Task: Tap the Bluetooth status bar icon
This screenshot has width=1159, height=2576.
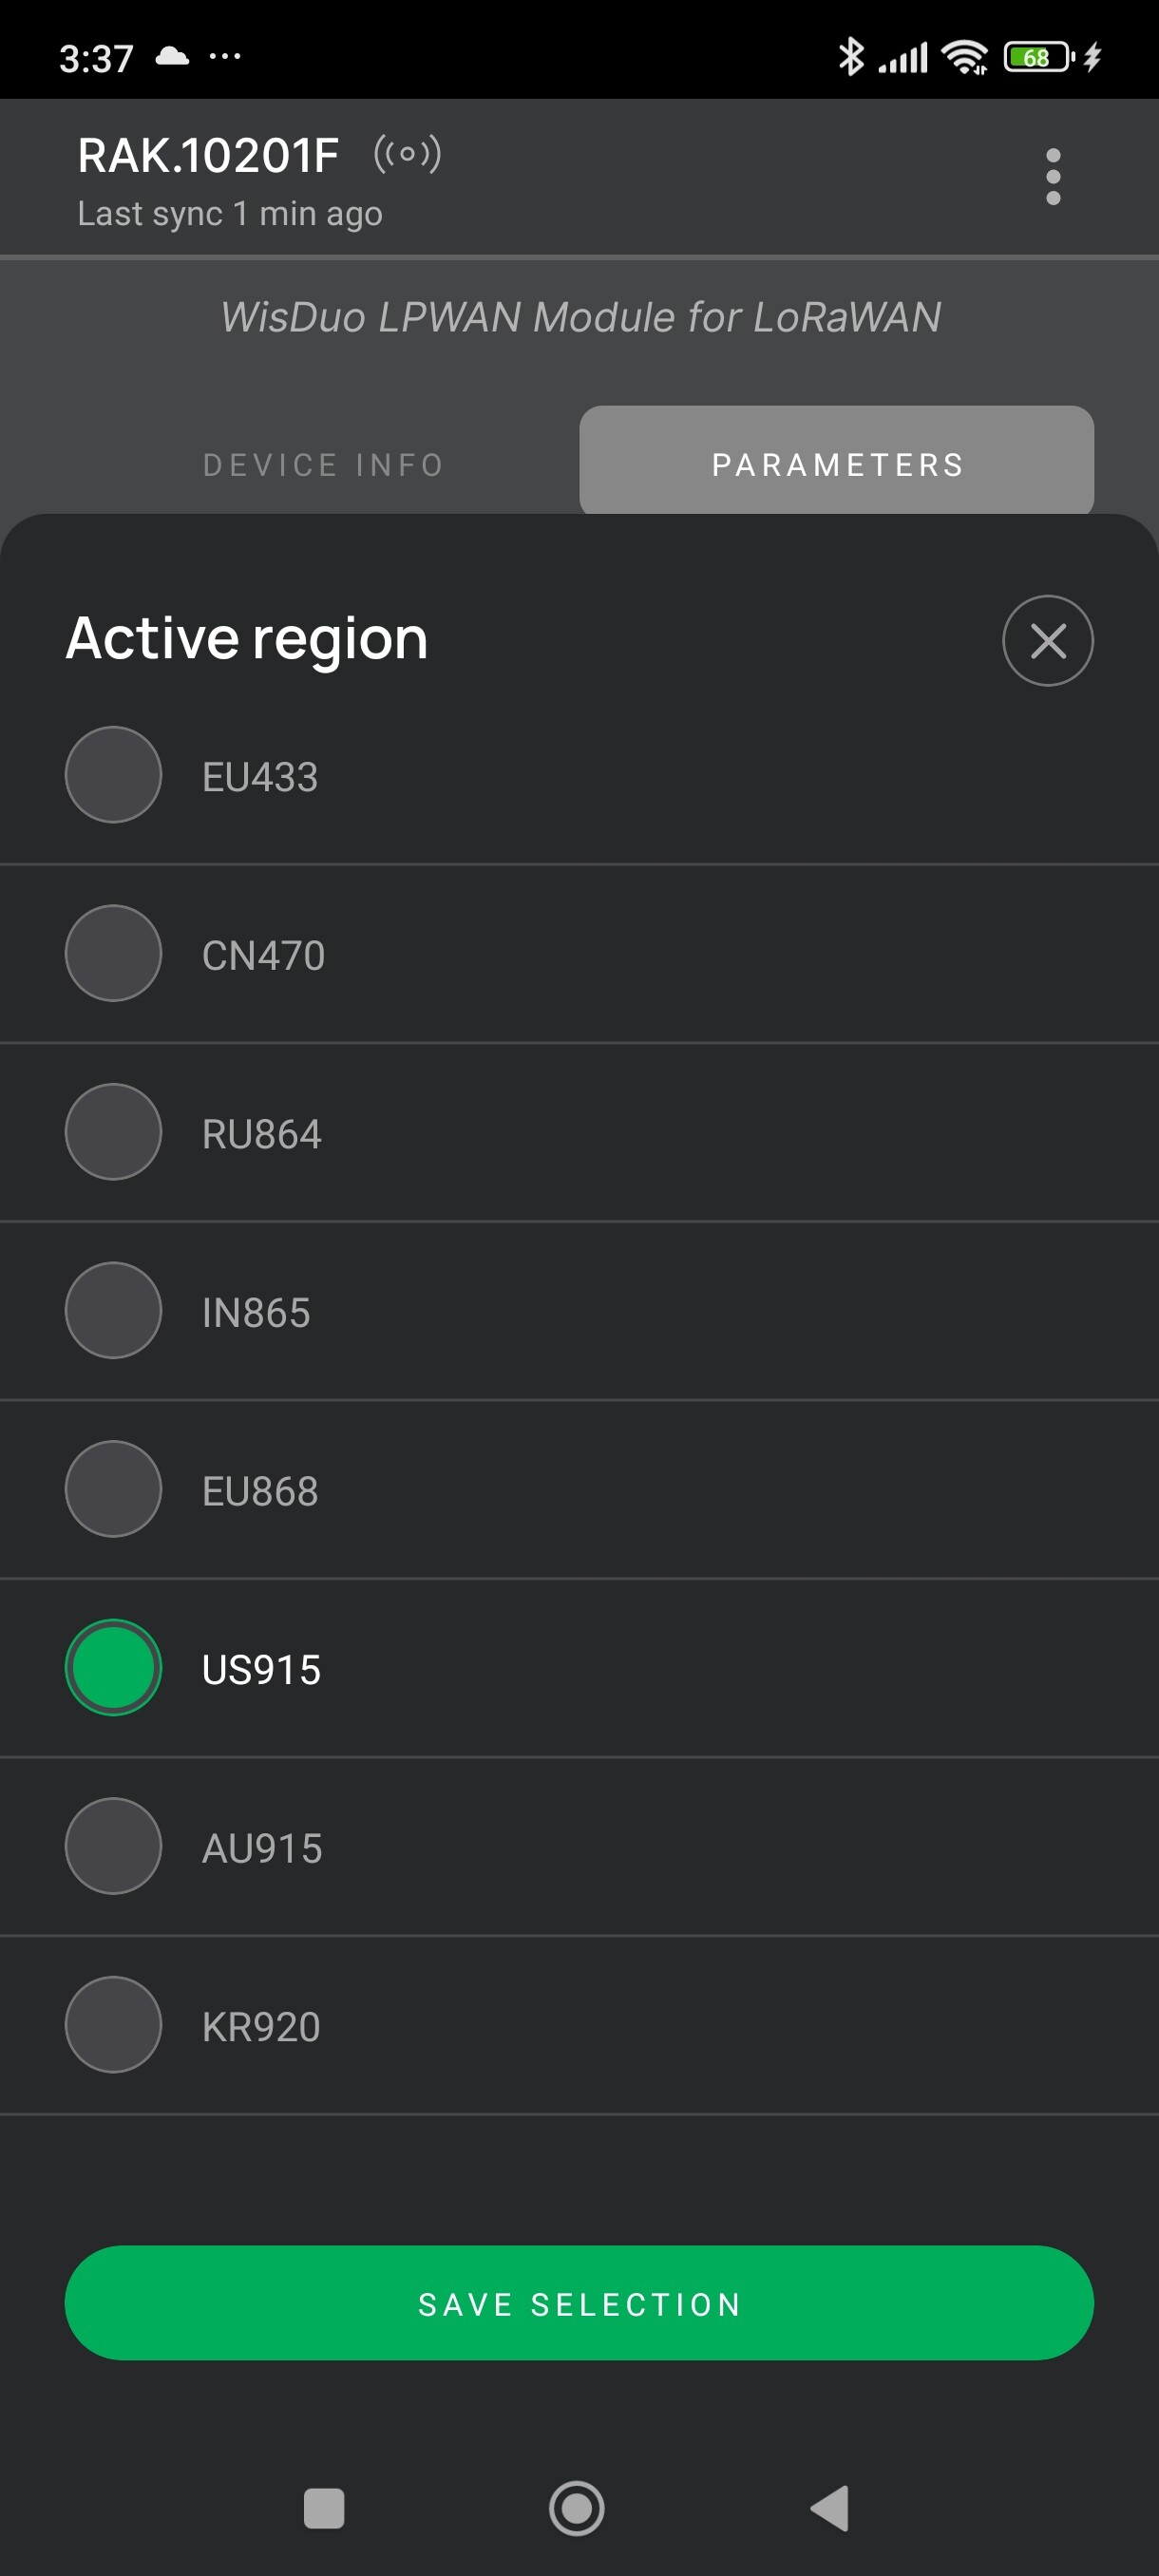Action: pos(850,56)
